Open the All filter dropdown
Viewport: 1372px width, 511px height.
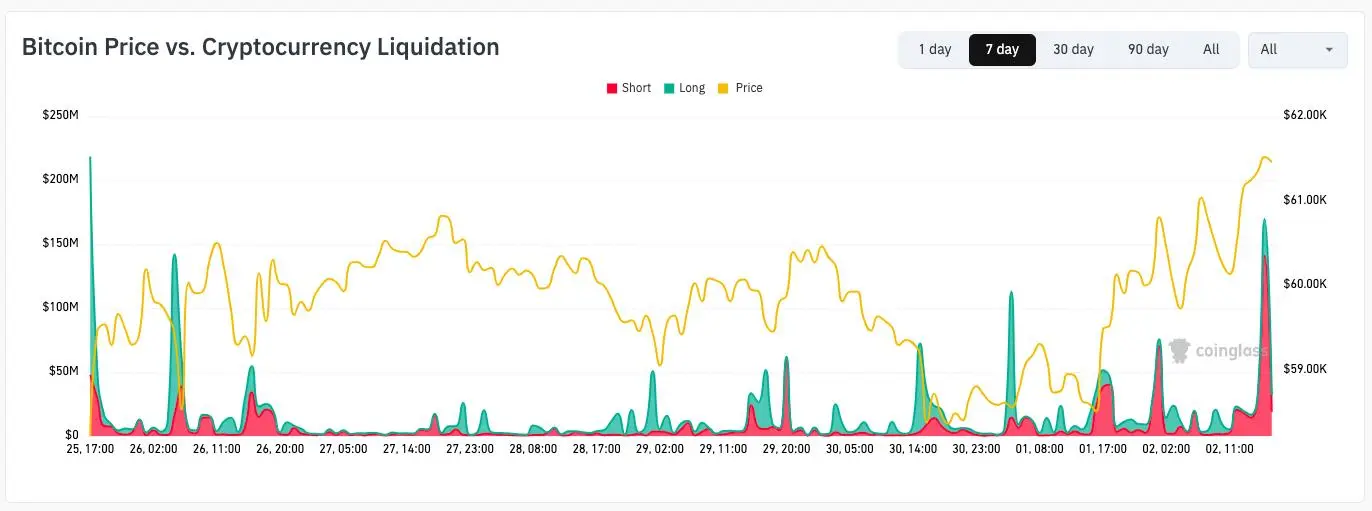click(x=1297, y=49)
